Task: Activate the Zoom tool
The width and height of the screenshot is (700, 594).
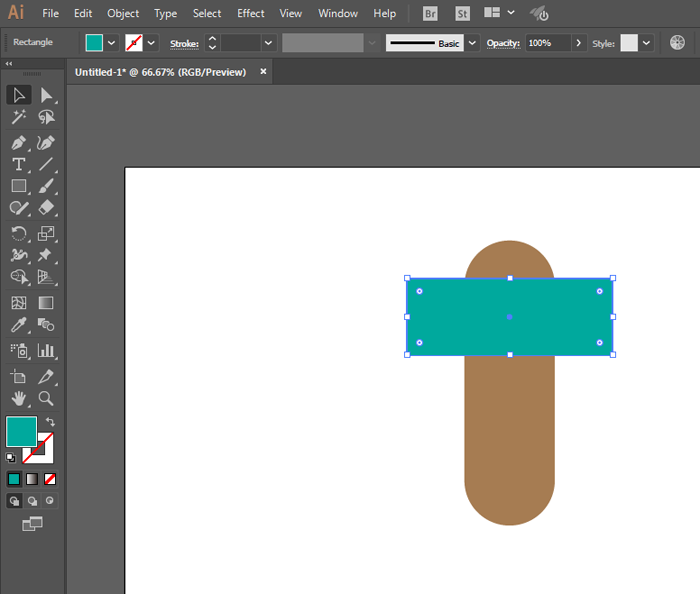Action: pyautogui.click(x=46, y=398)
